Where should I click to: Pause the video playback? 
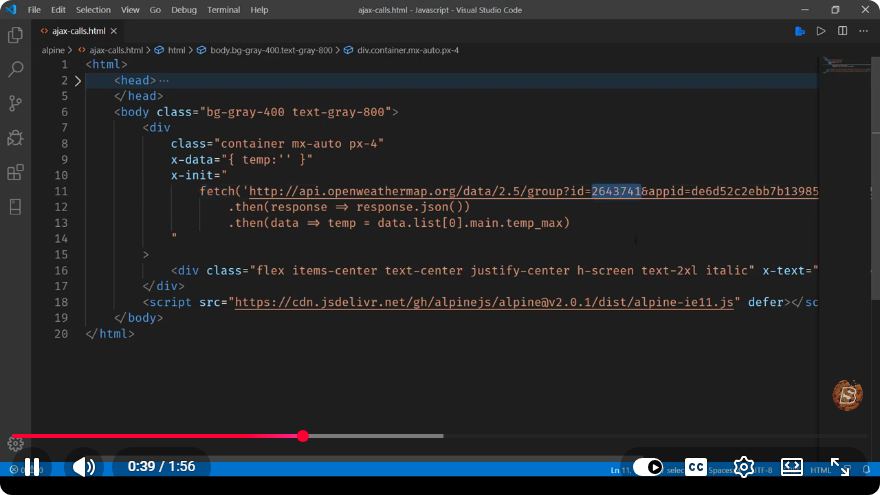pos(32,466)
